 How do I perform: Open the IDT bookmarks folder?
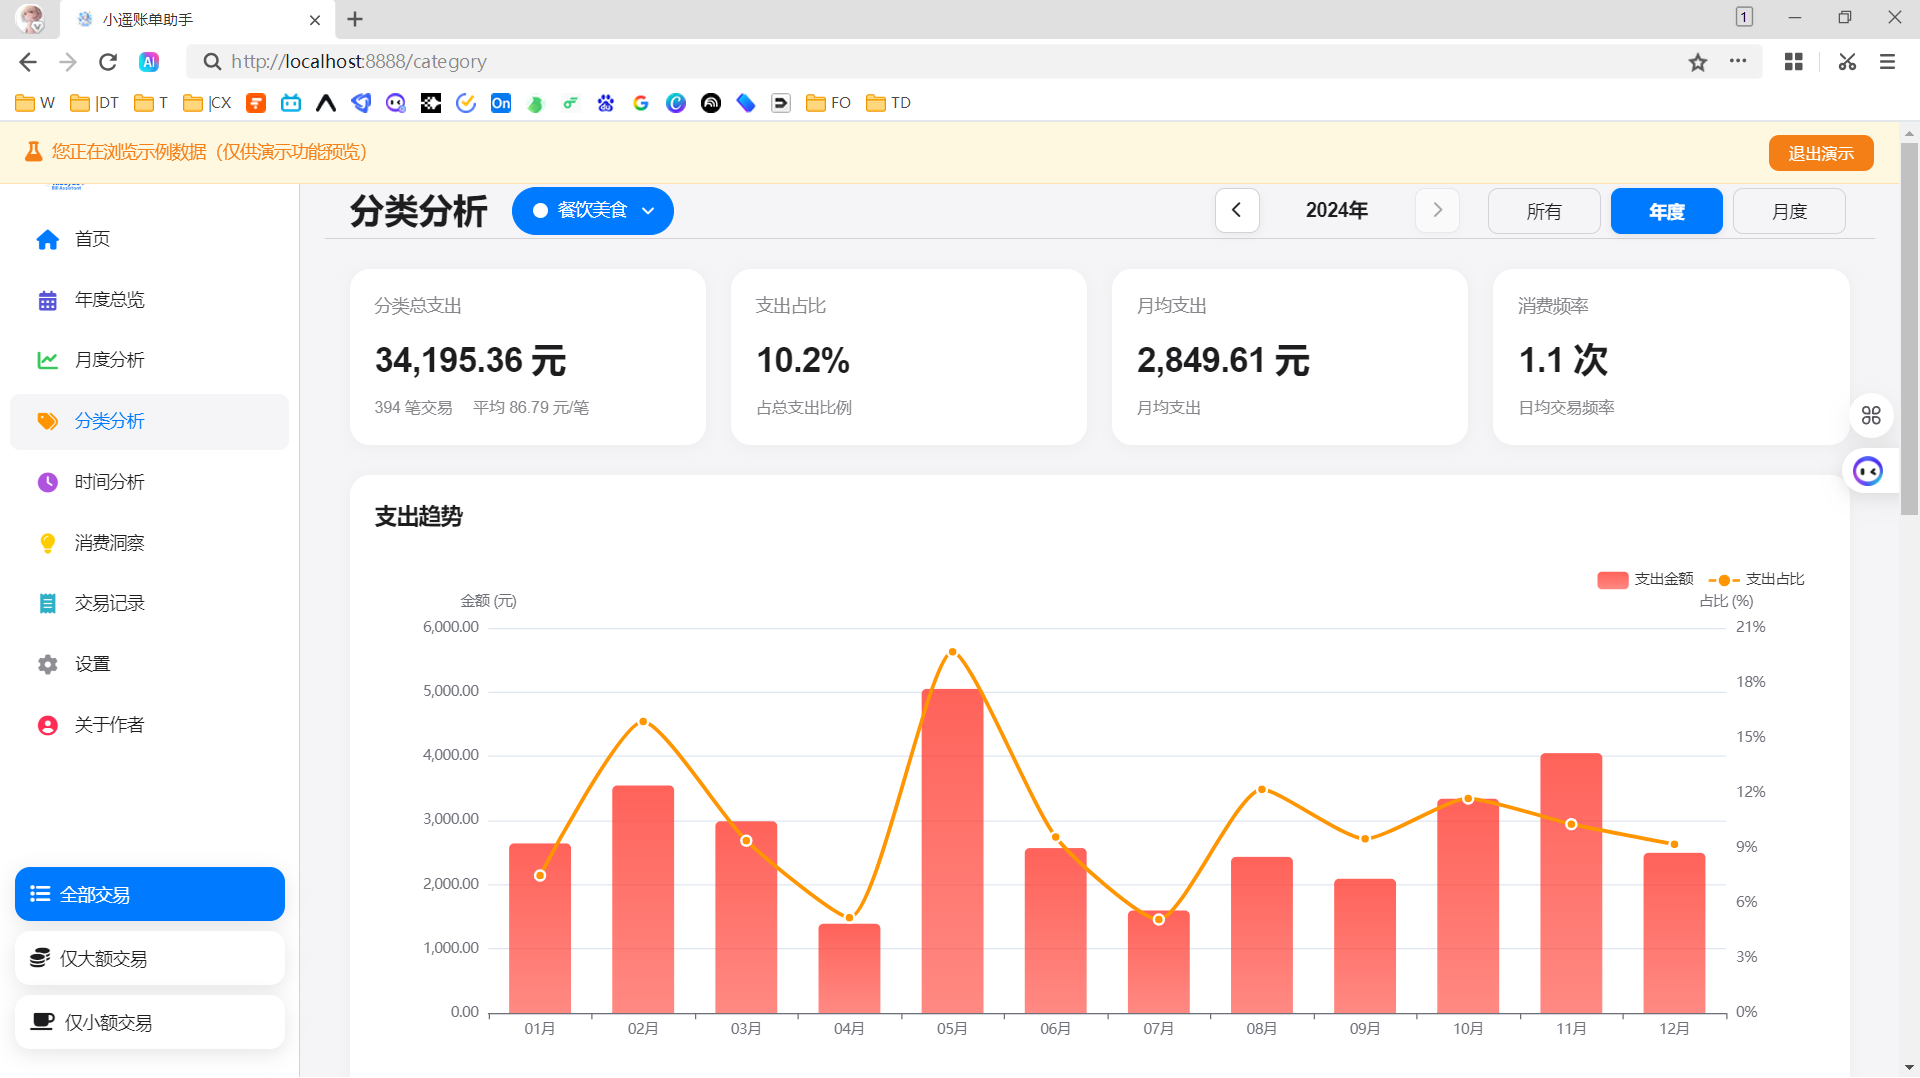point(94,103)
